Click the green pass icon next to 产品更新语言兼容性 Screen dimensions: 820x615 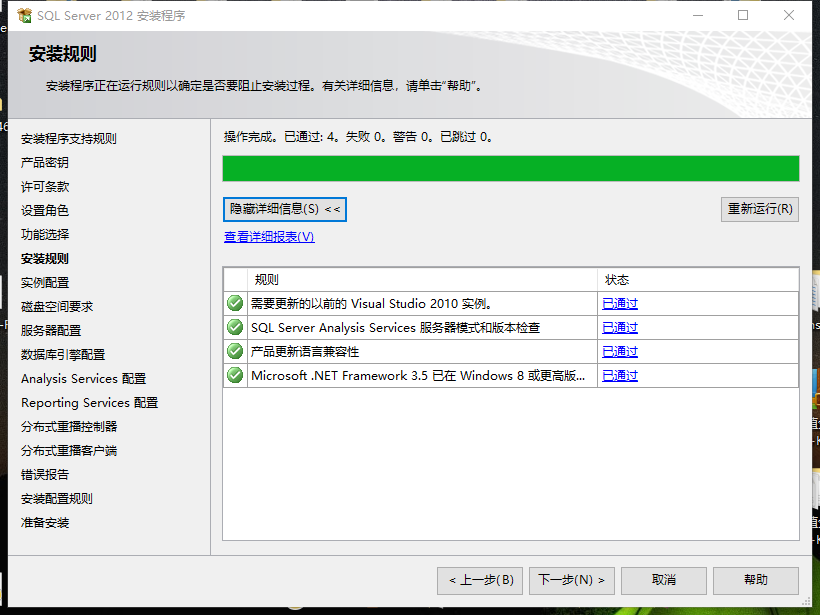tap(234, 351)
